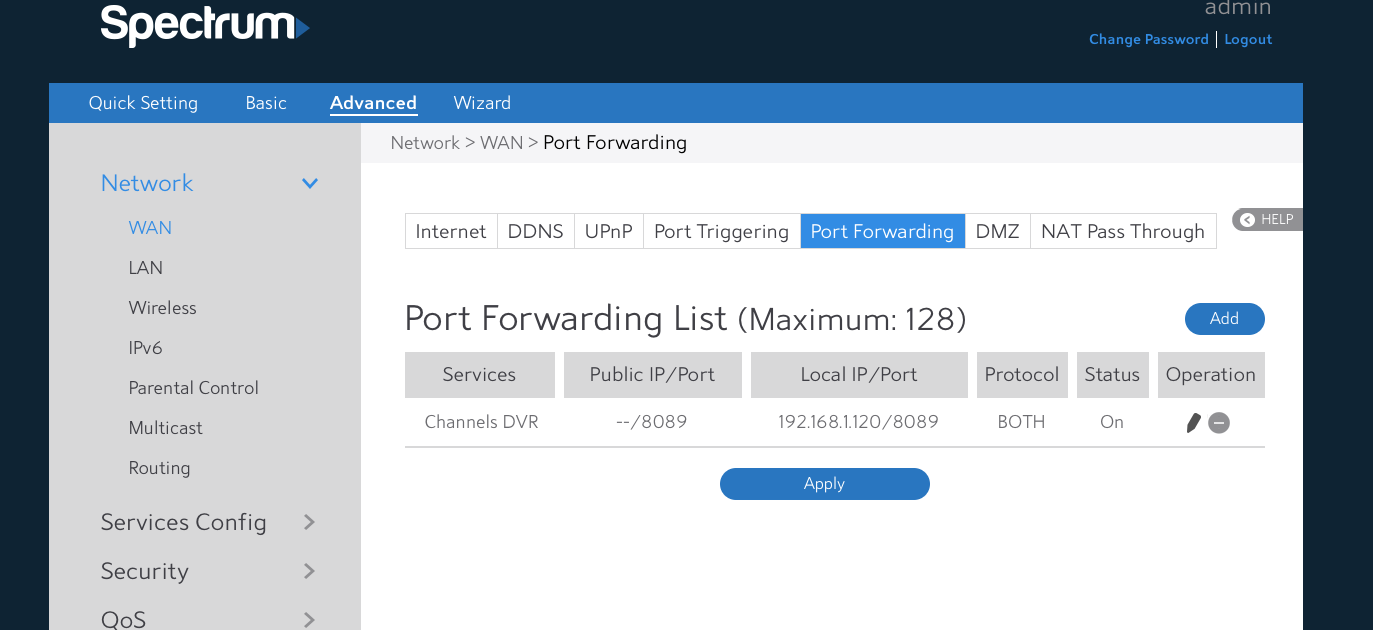This screenshot has height=630, width=1373.
Task: Log out using the Logout link
Action: tap(1248, 39)
